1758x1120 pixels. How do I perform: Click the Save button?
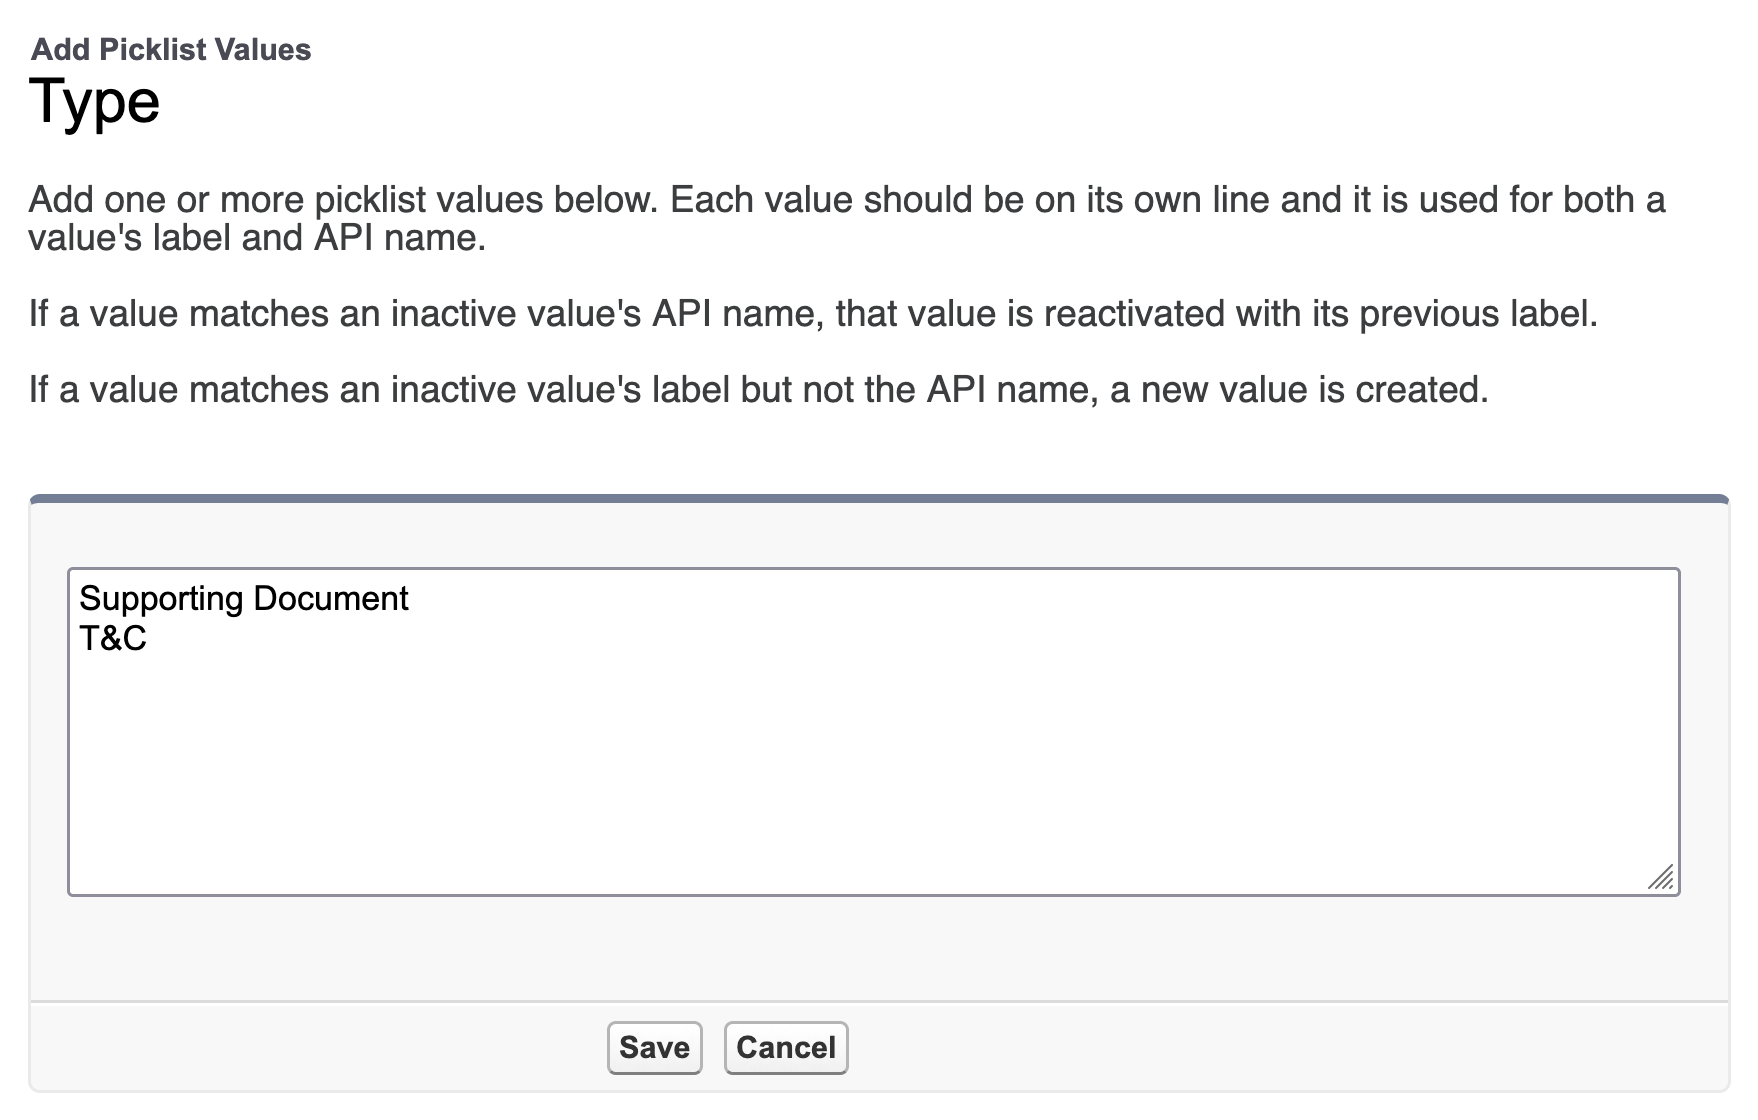click(x=654, y=1047)
